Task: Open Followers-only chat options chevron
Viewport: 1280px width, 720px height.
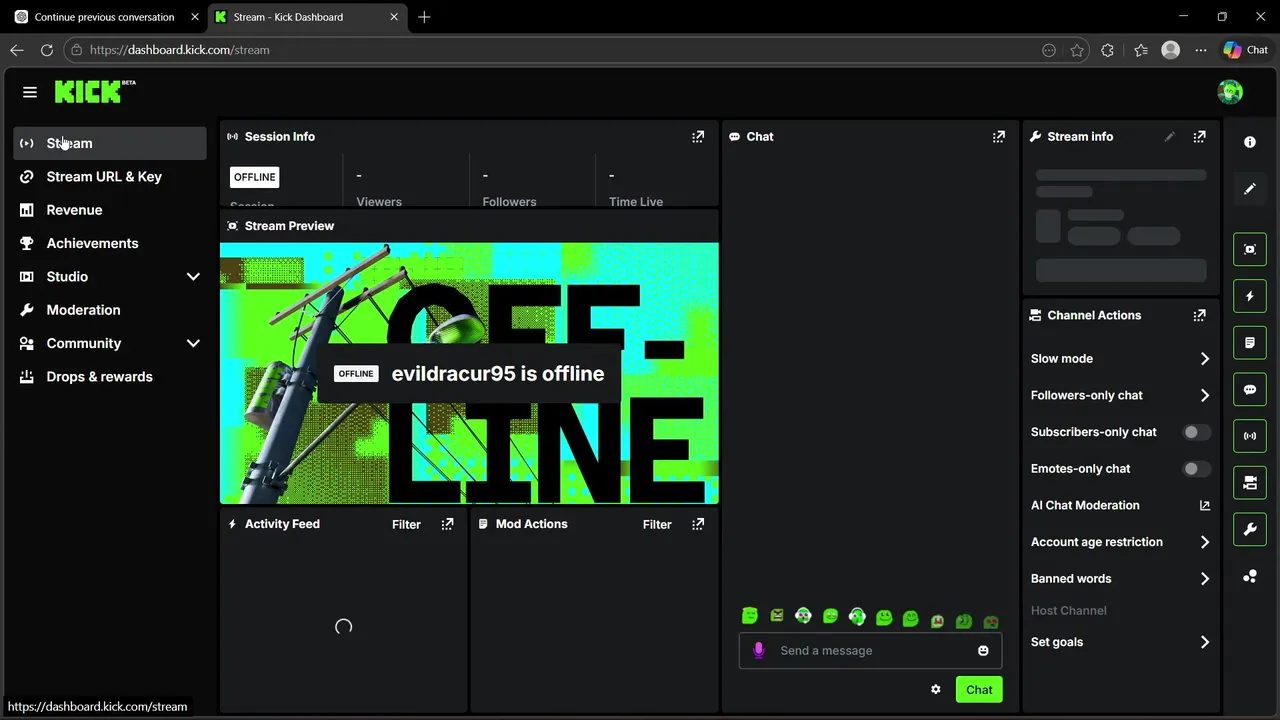Action: 1205,396
